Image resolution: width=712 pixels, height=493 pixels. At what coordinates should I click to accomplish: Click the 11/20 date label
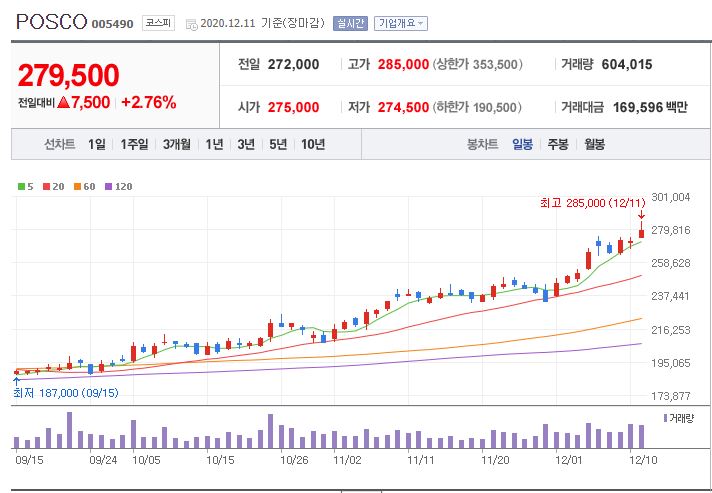tap(495, 460)
